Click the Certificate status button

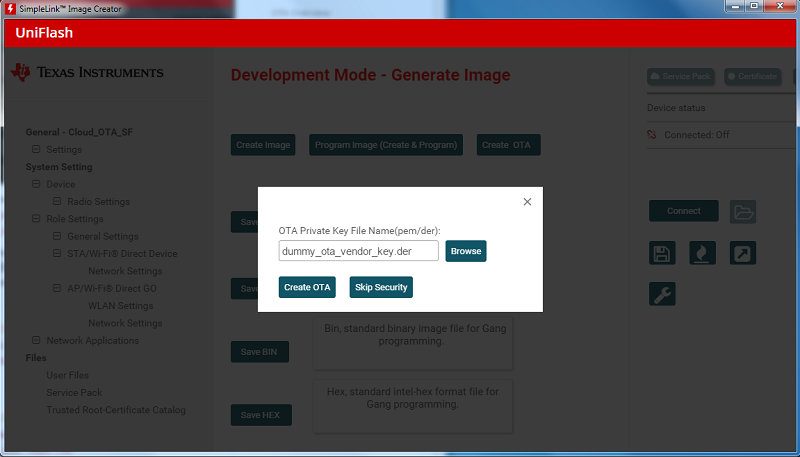[753, 77]
